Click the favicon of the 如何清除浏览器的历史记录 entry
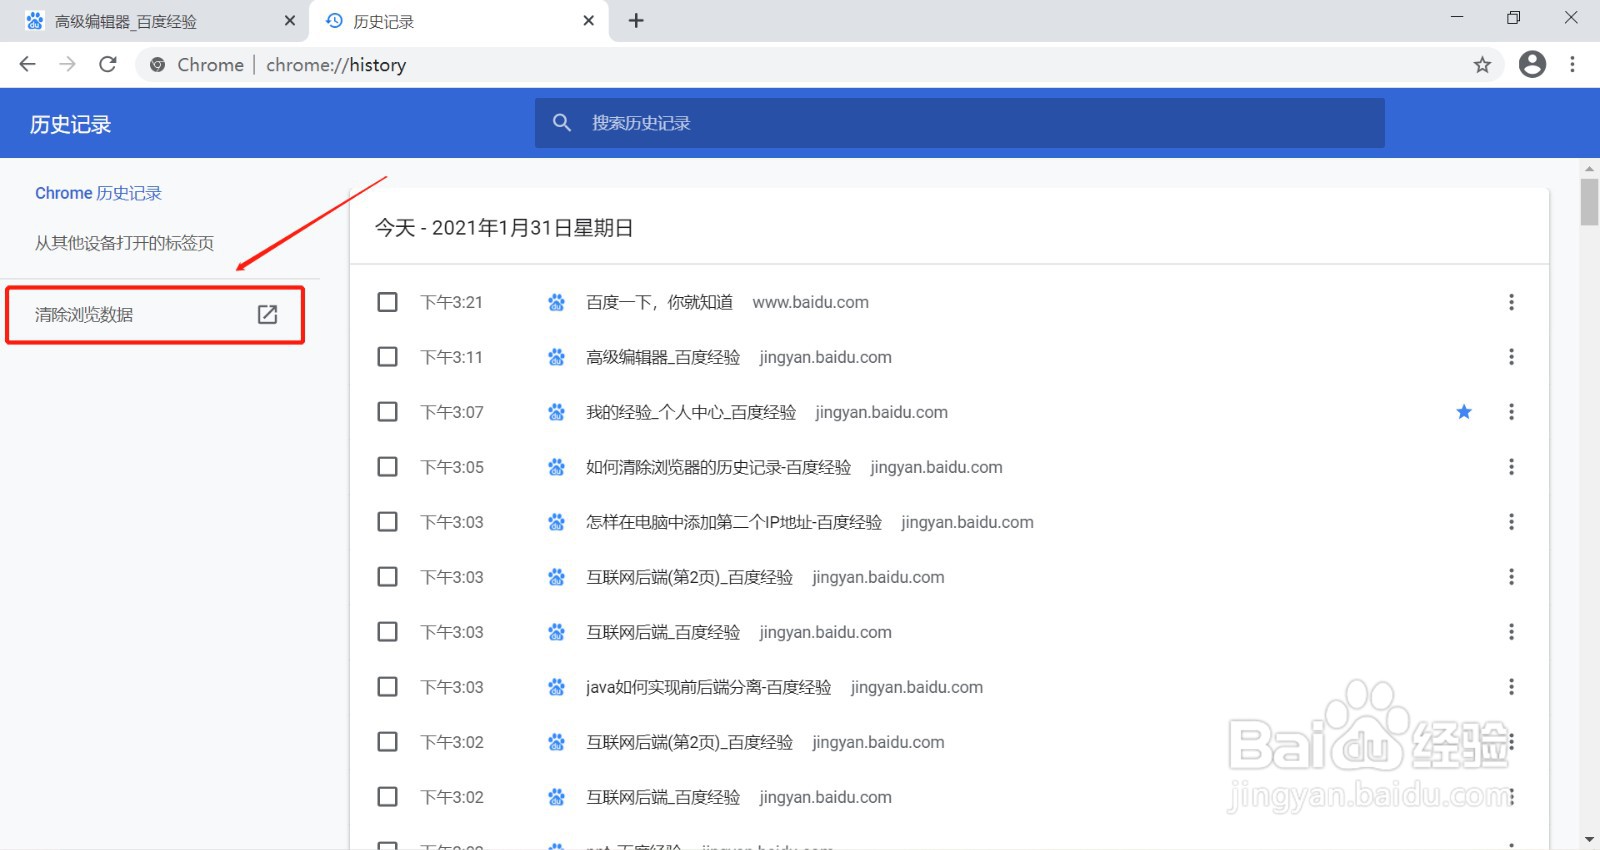Image resolution: width=1600 pixels, height=850 pixels. tap(556, 467)
